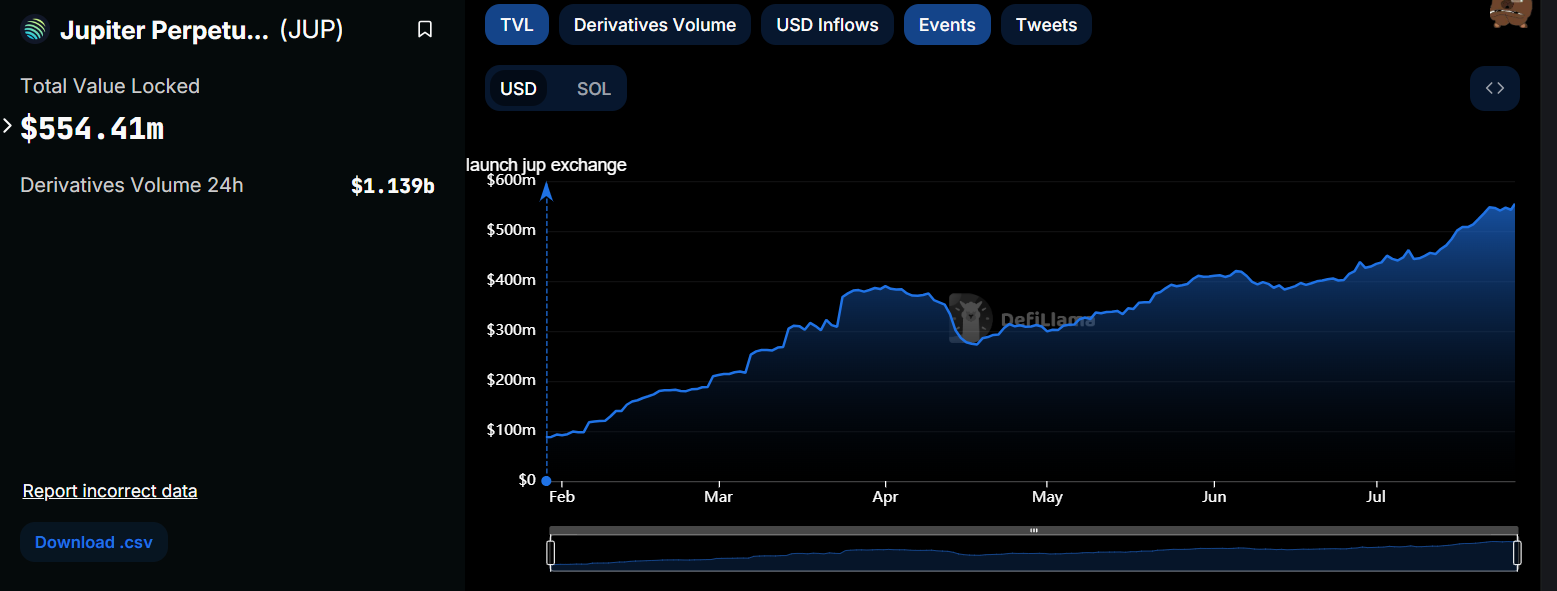
Task: Click the left handle of range slider
Action: [x=550, y=552]
